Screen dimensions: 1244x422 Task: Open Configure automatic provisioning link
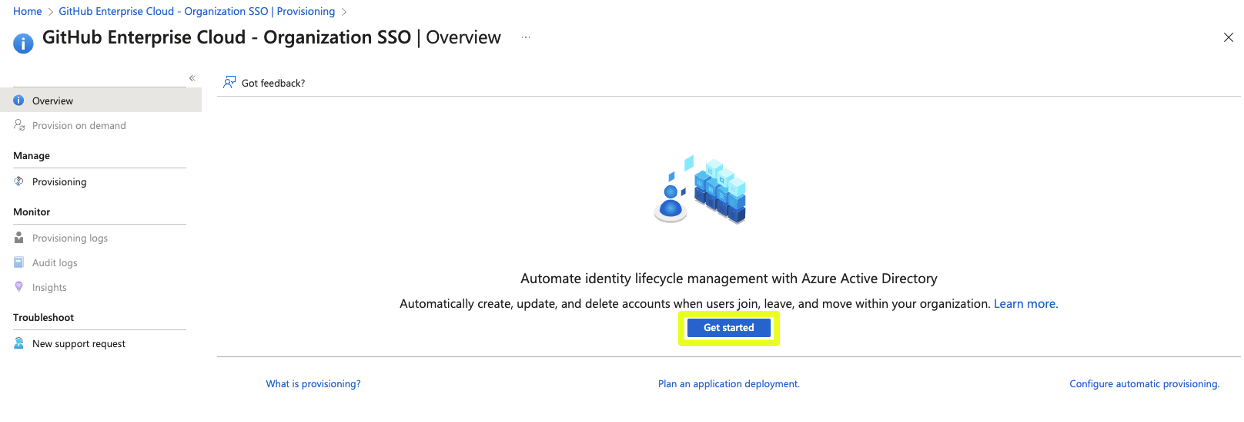pos(1144,384)
